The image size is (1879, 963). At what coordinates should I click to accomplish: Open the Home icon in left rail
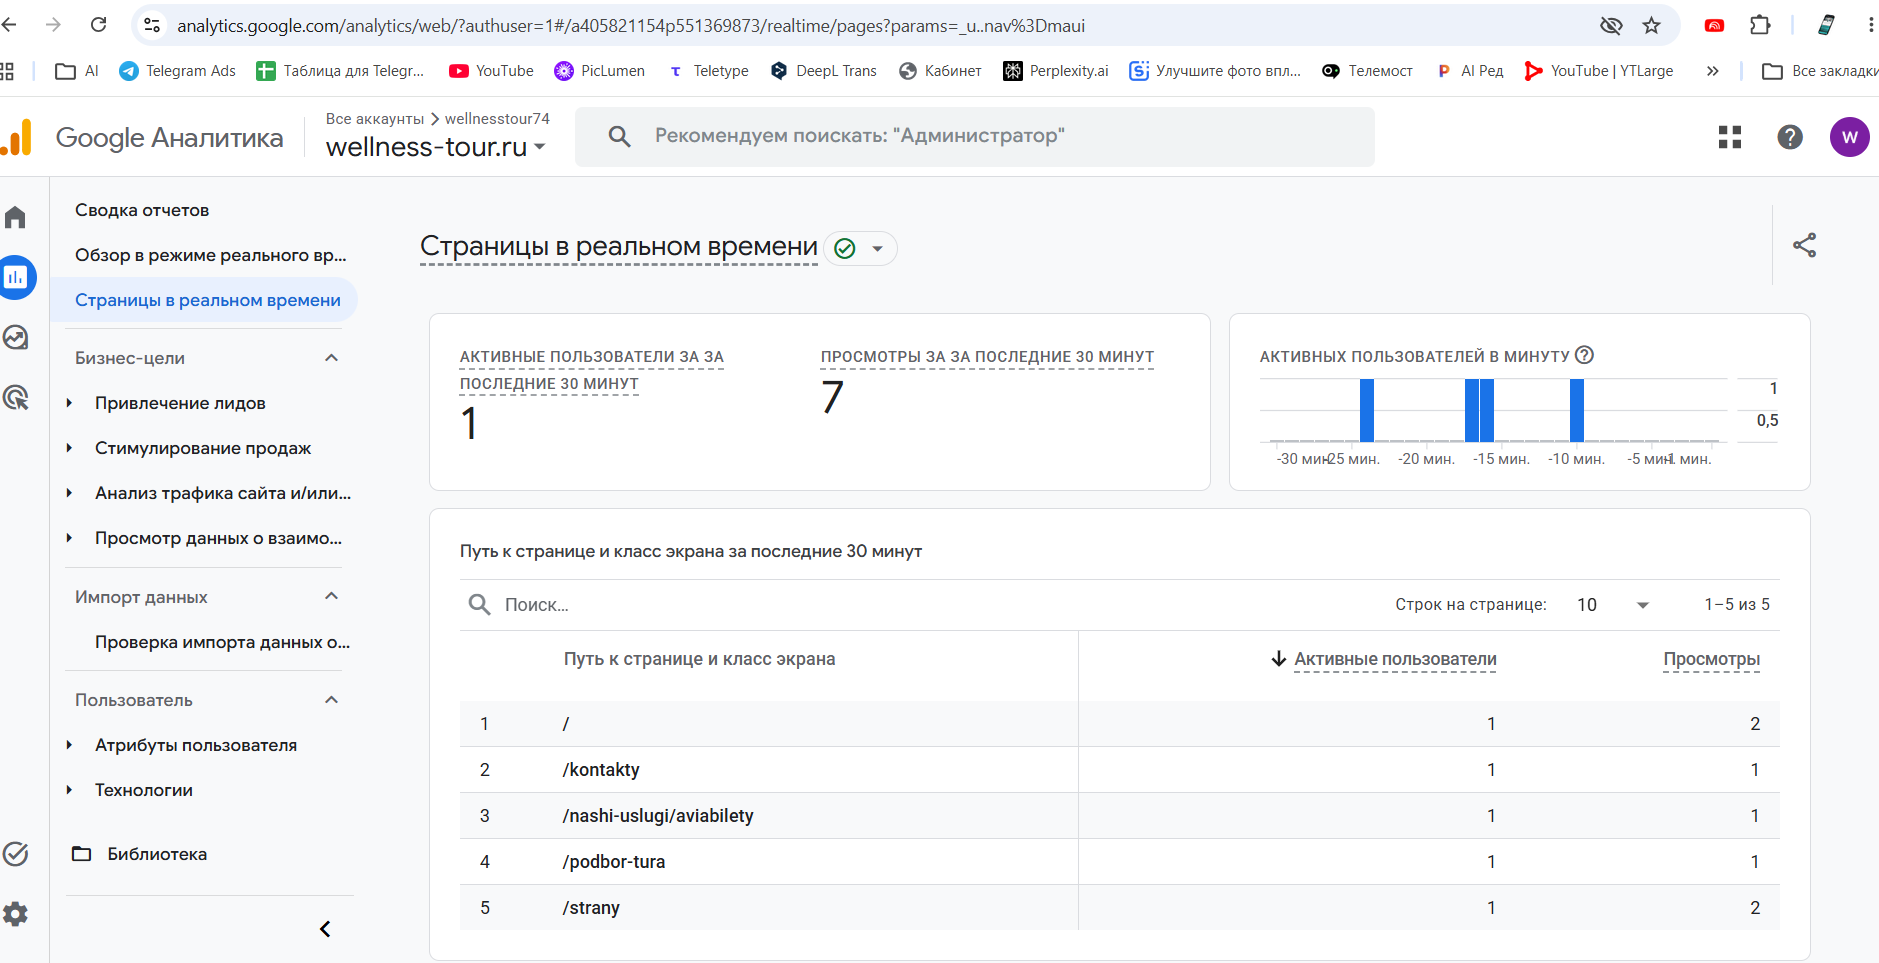(x=15, y=217)
